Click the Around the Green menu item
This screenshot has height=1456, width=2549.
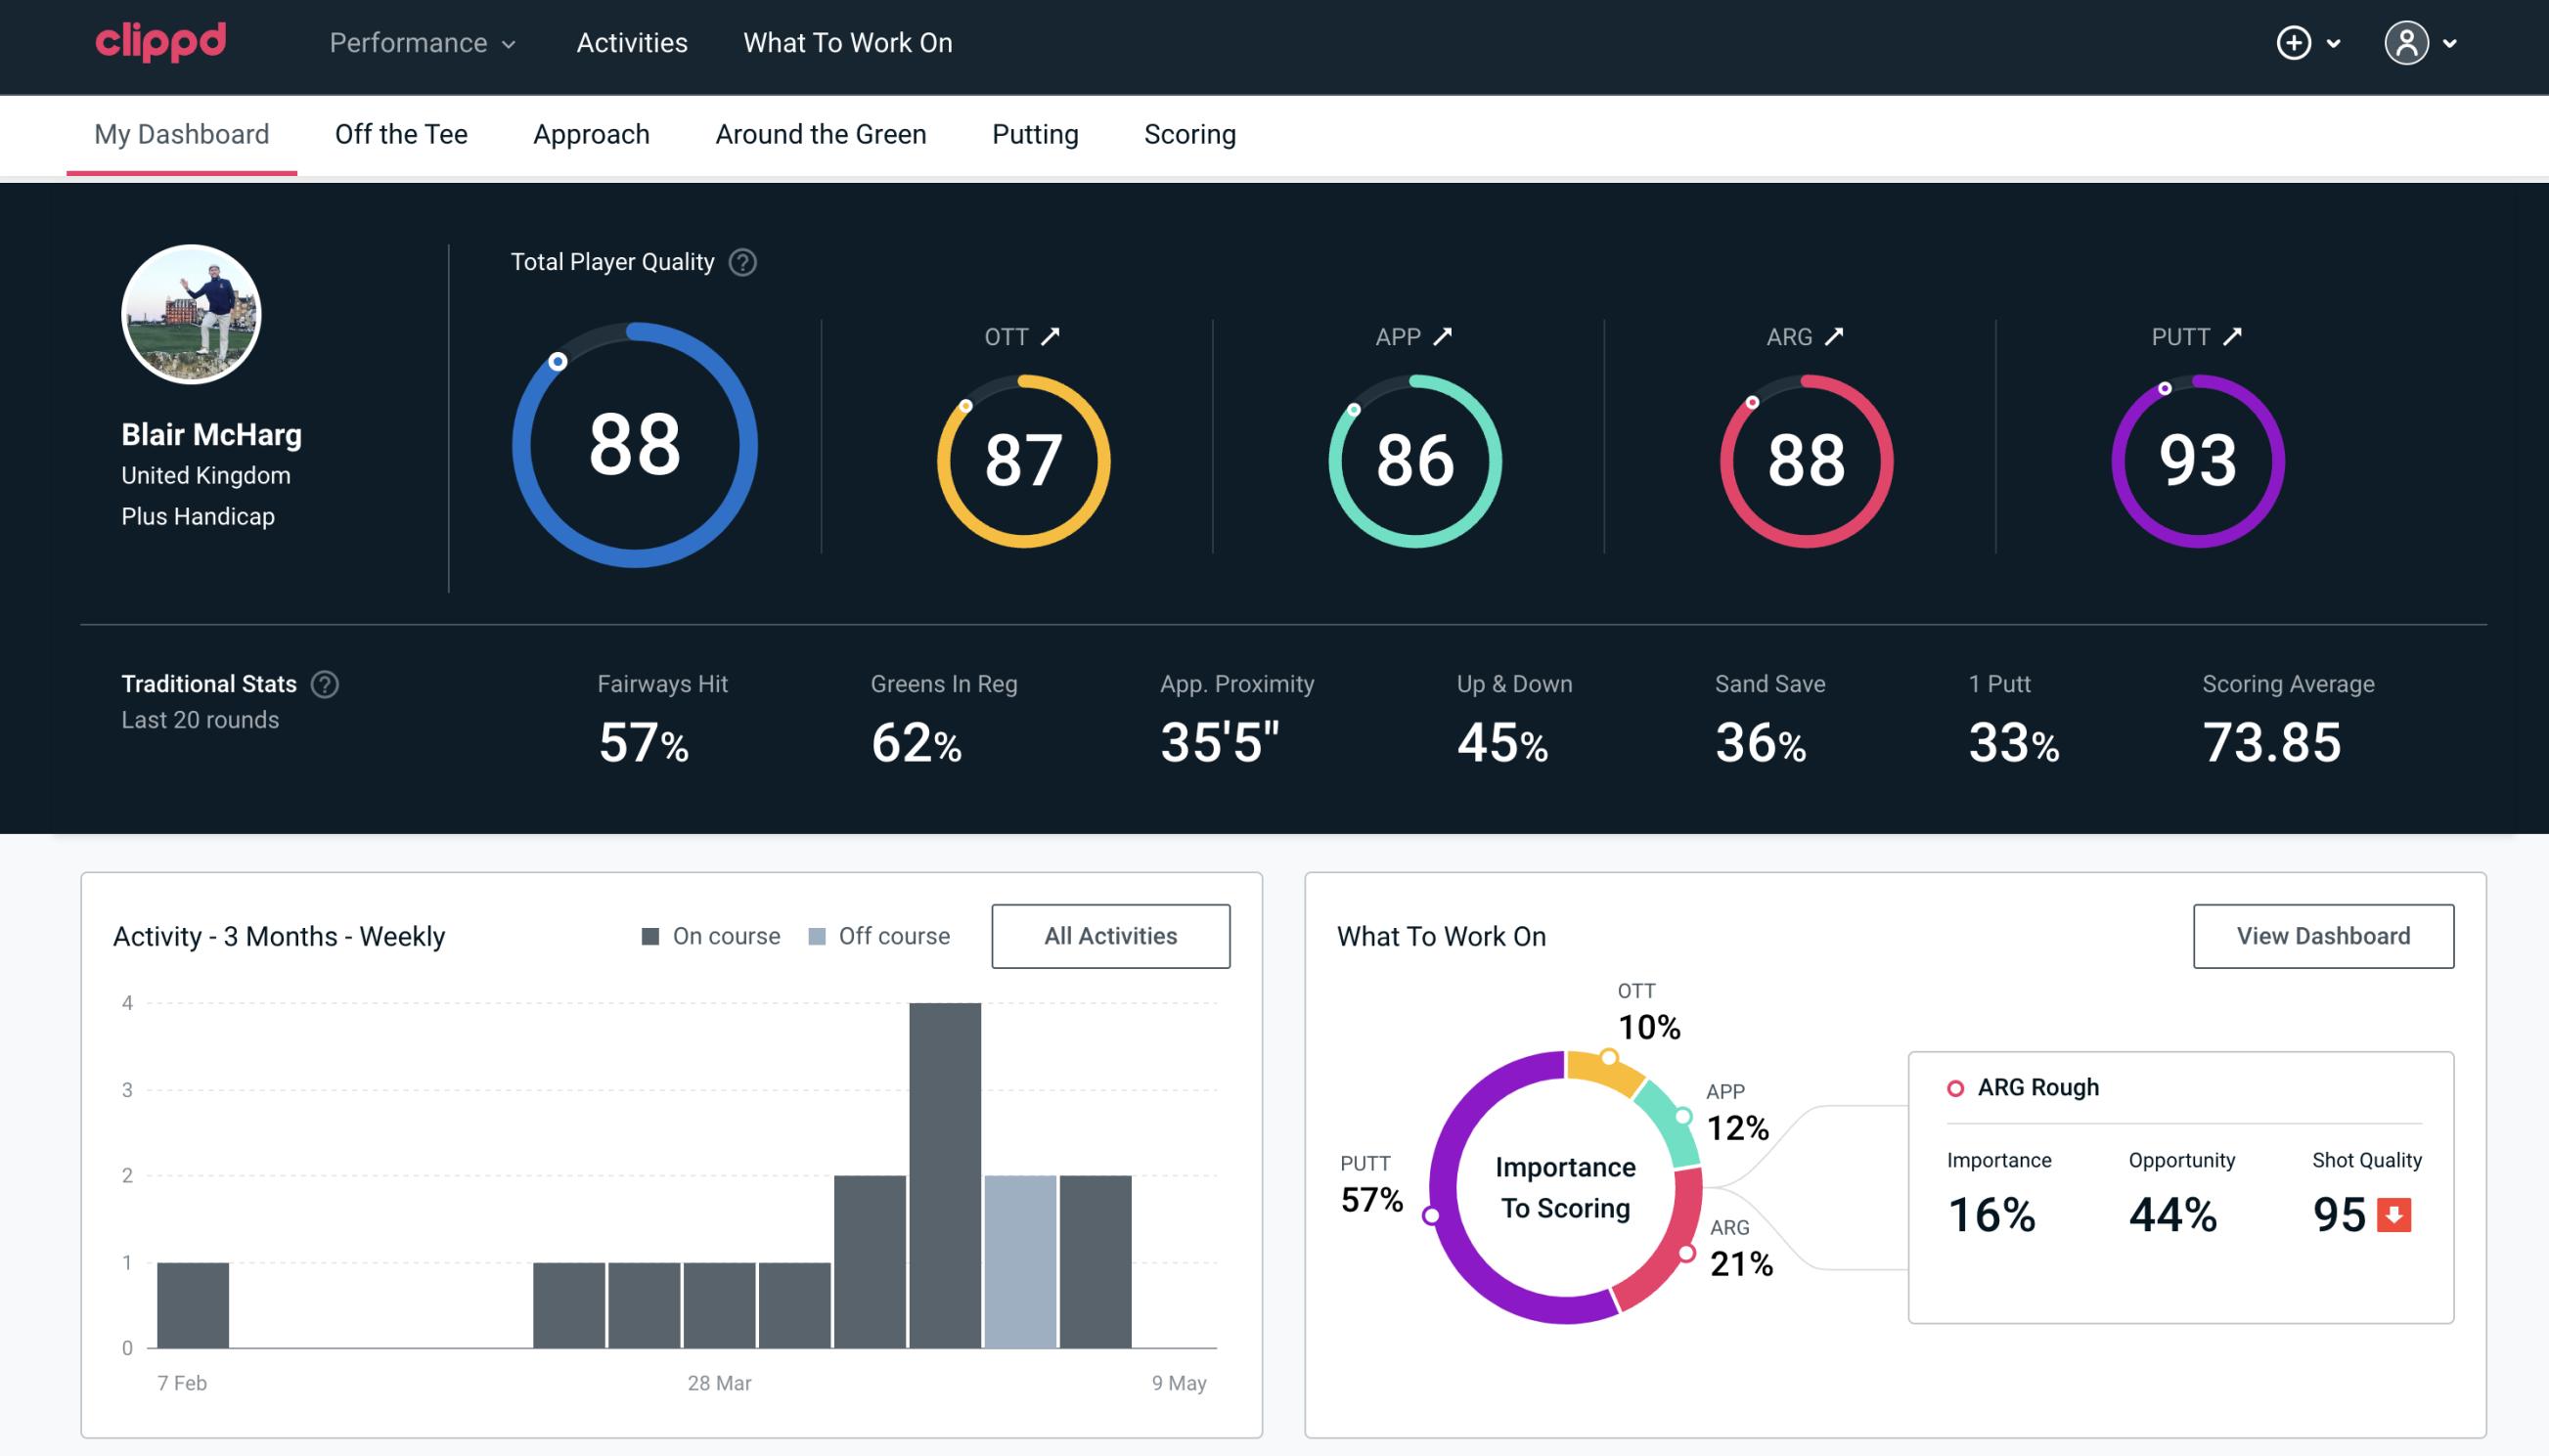tap(821, 133)
